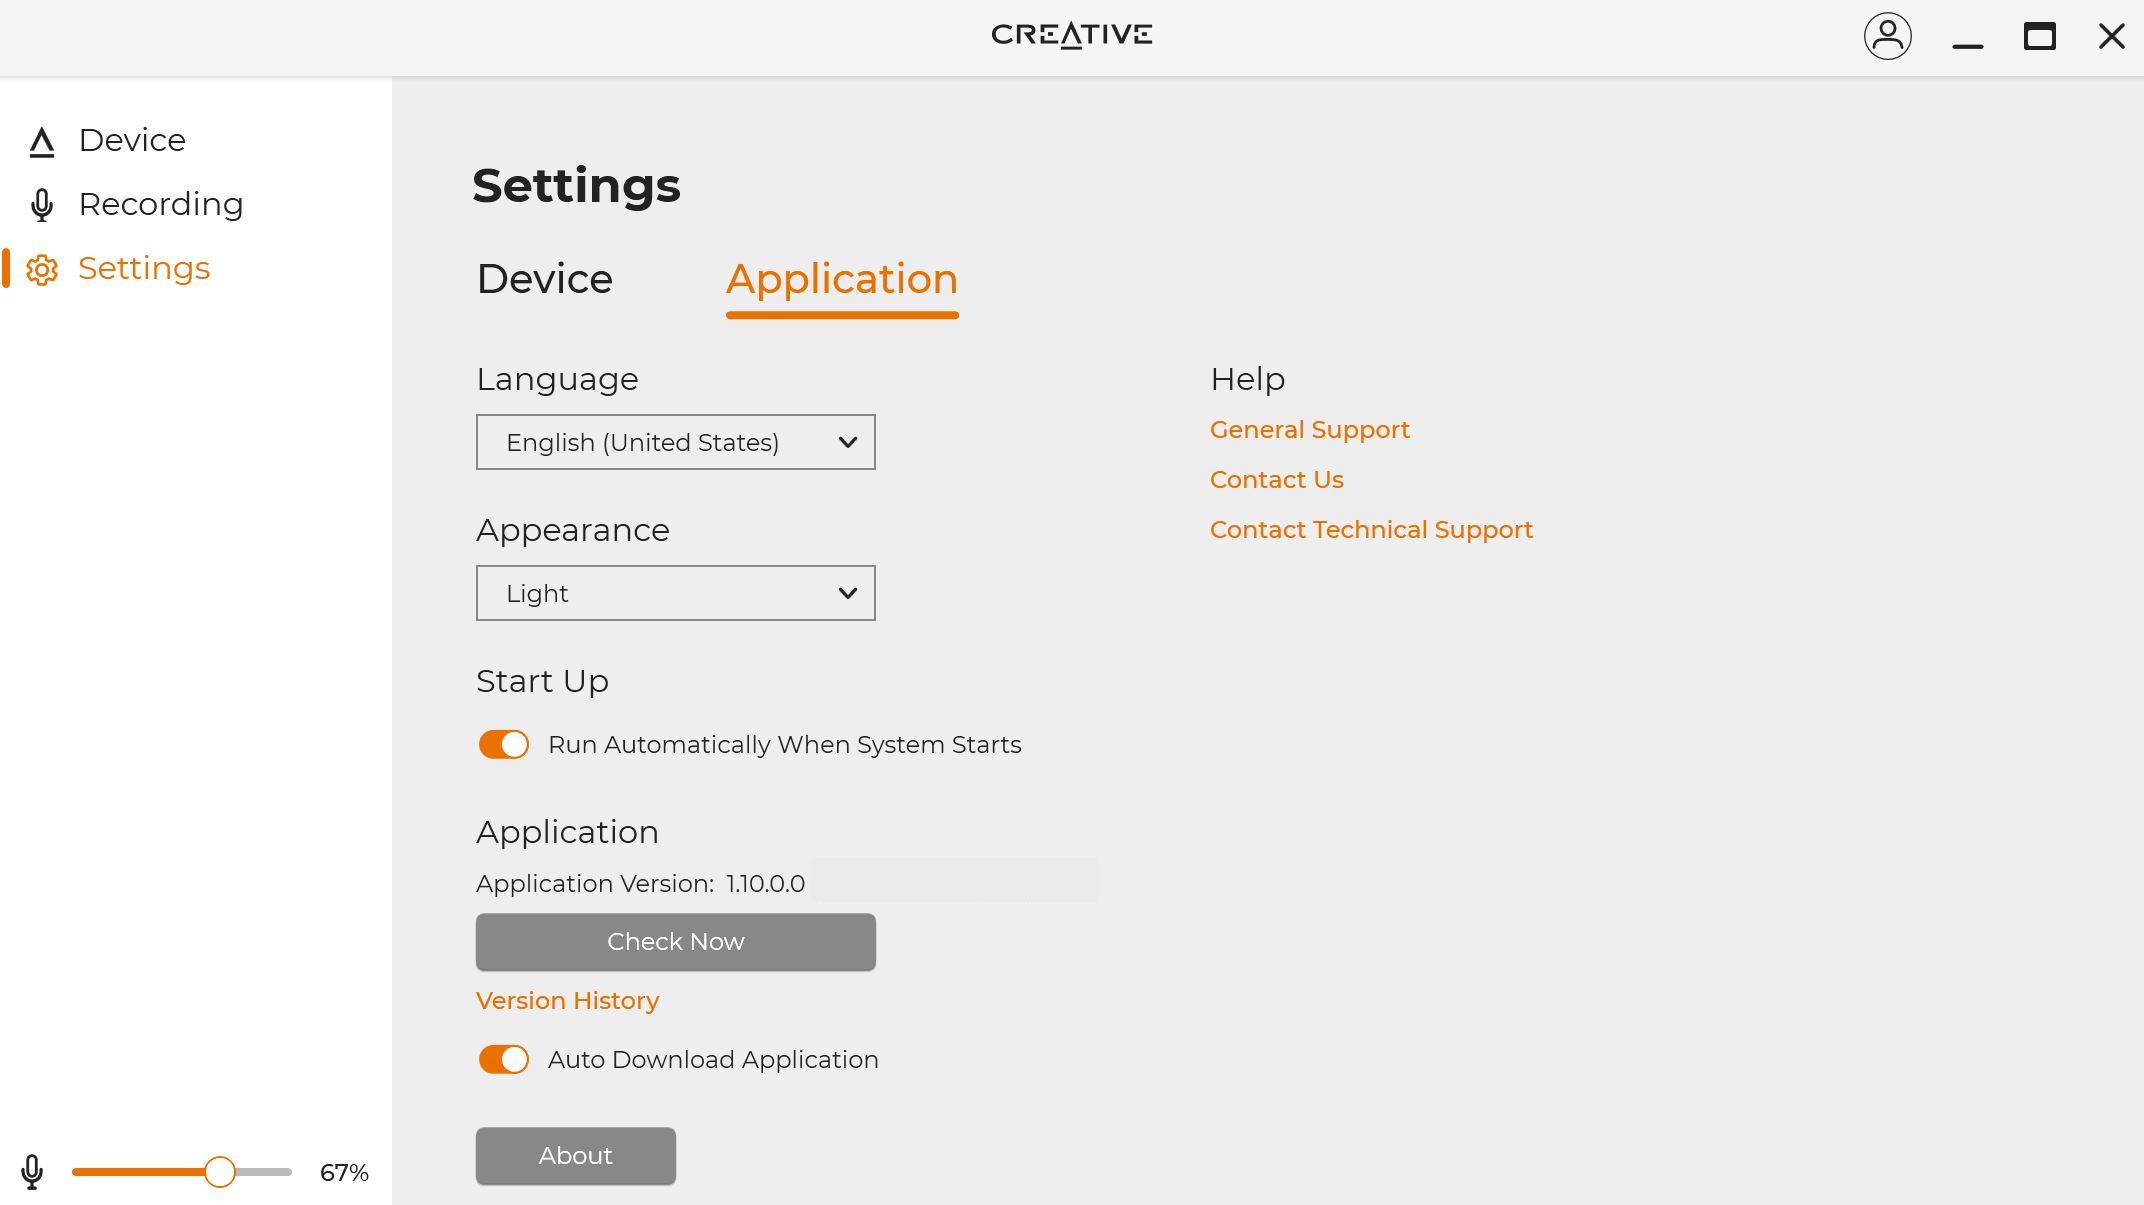Select the Application settings tab
The height and width of the screenshot is (1205, 2144).
pyautogui.click(x=841, y=279)
